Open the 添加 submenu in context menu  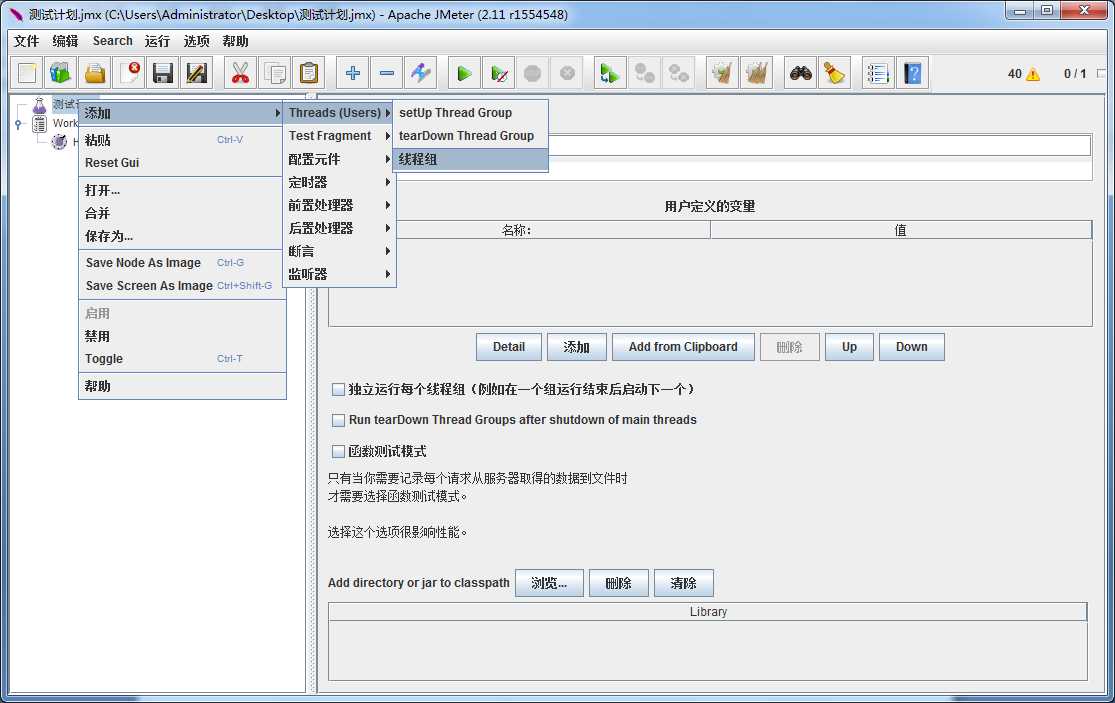[x=181, y=113]
